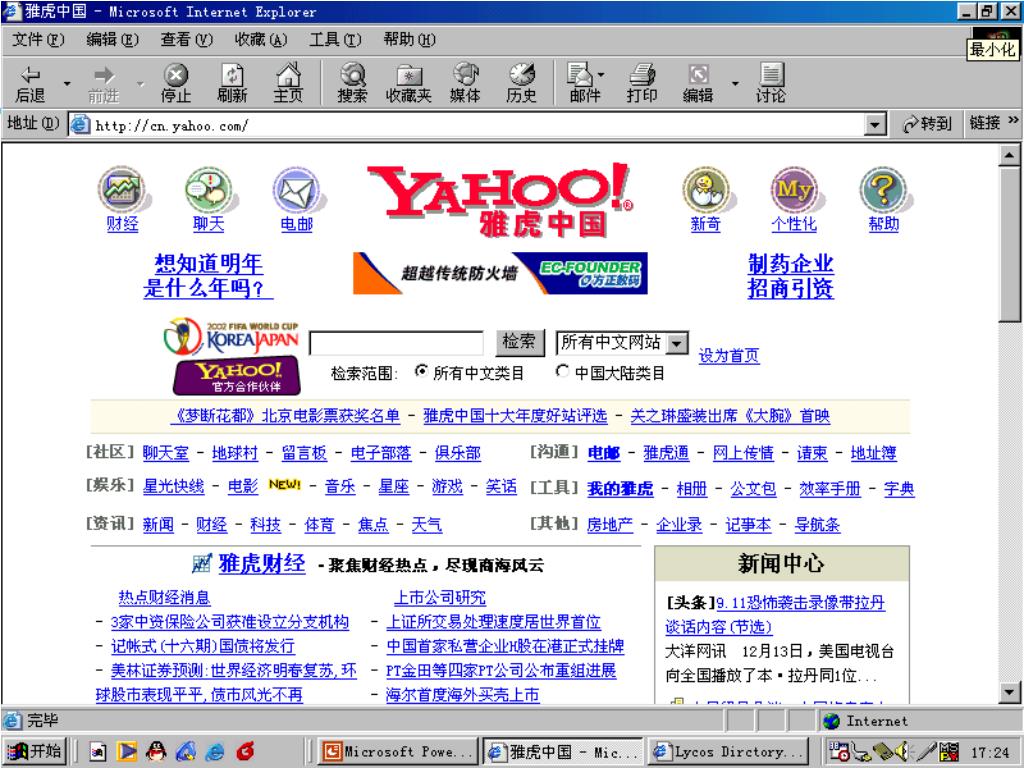
Task: Click the scrollbar down arrow
Action: pyautogui.click(x=1009, y=692)
